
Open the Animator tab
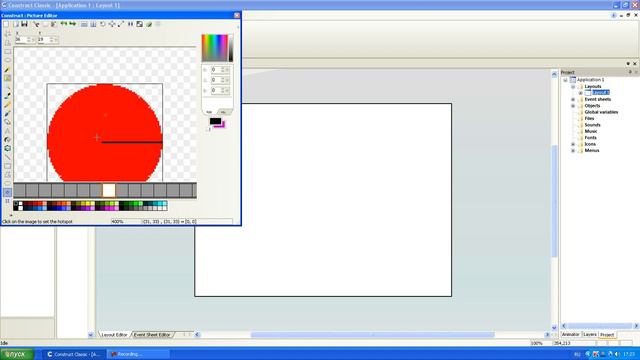[x=571, y=334]
